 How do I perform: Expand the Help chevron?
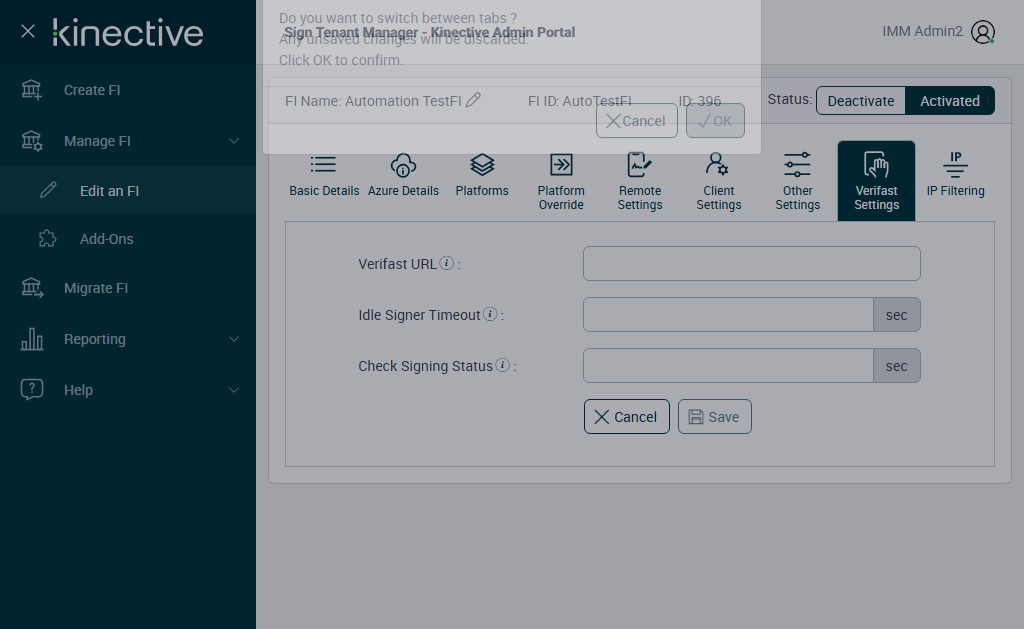pyautogui.click(x=234, y=390)
